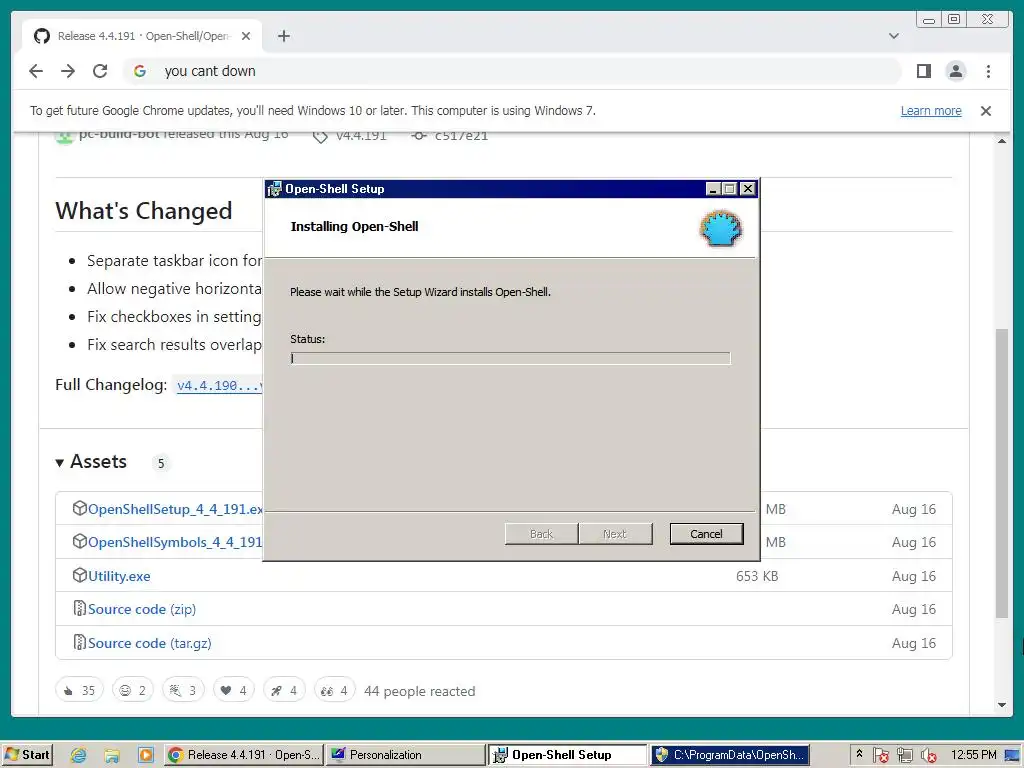Cancel the Open-Shell installation
The width and height of the screenshot is (1024, 768).
coord(706,534)
